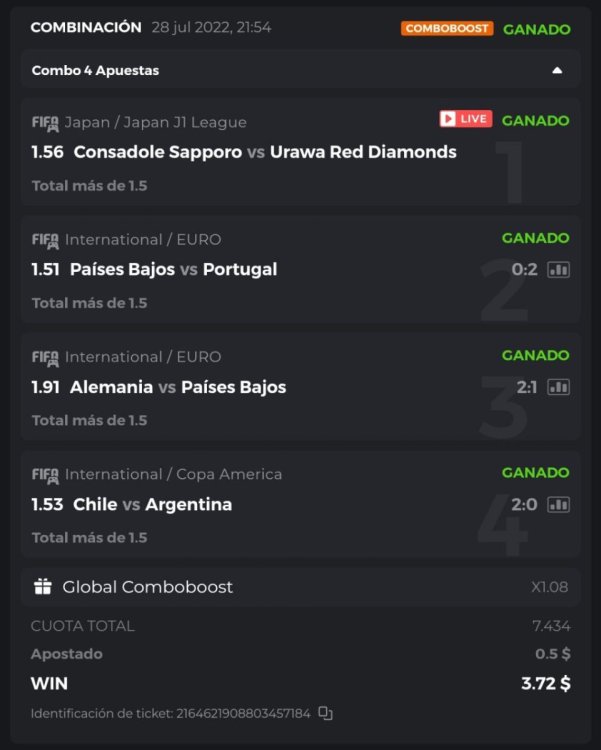
Task: Click the Combo 4 Apuestas header
Action: coord(96,71)
